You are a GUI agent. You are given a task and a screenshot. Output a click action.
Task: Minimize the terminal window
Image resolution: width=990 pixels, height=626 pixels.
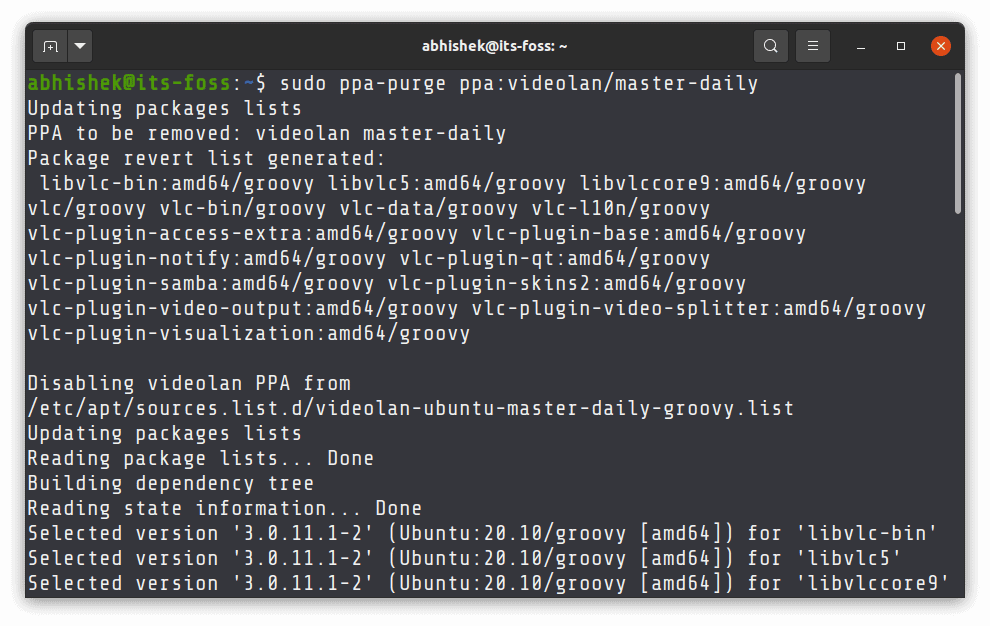(x=861, y=46)
